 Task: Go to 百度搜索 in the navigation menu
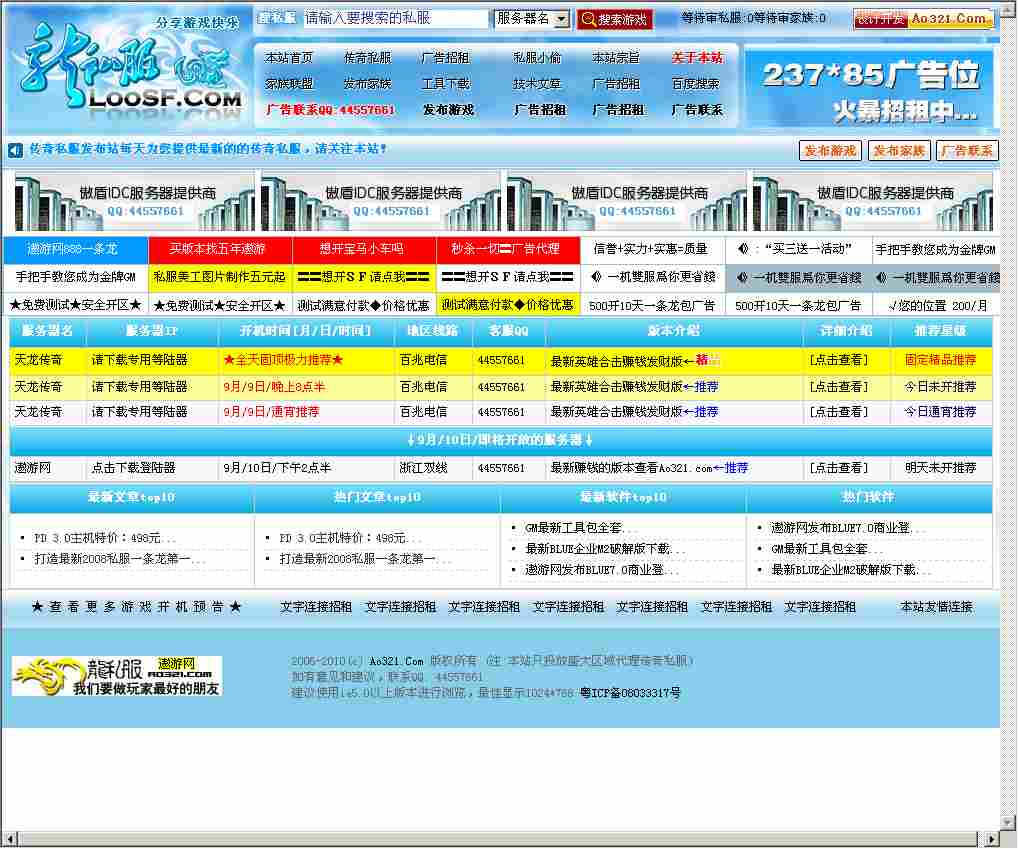[695, 84]
